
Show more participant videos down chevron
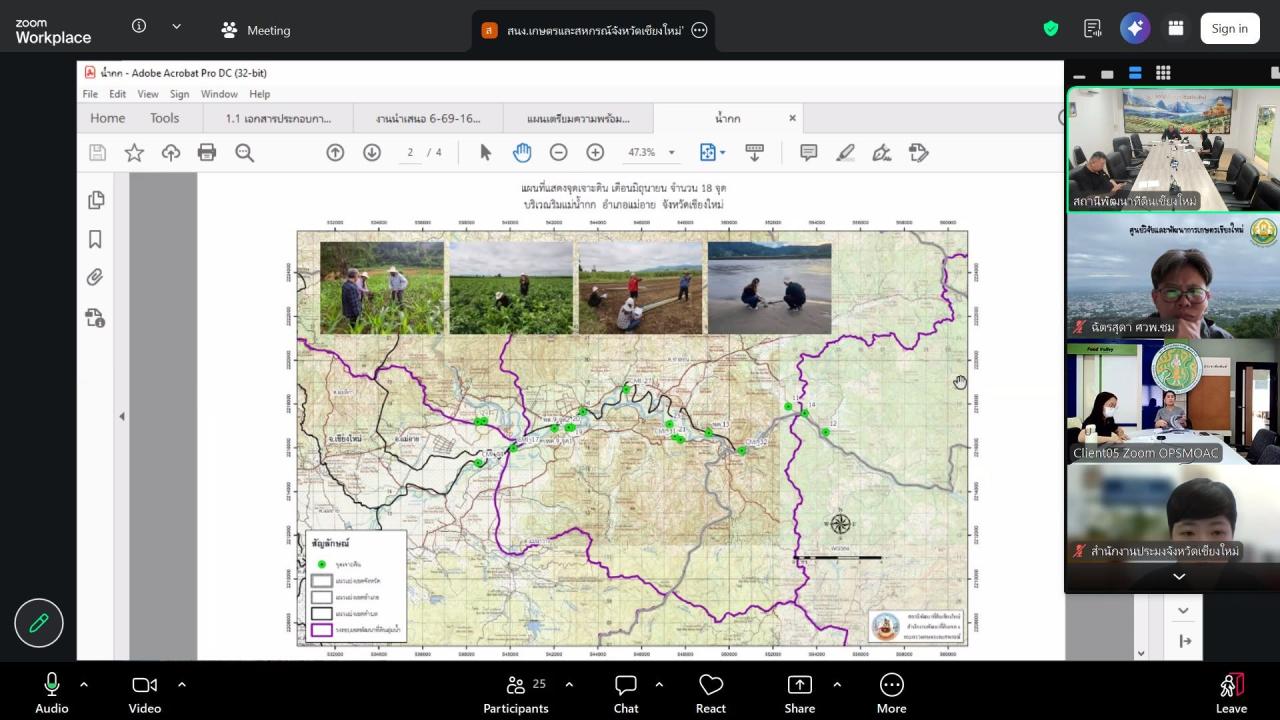(x=1179, y=577)
